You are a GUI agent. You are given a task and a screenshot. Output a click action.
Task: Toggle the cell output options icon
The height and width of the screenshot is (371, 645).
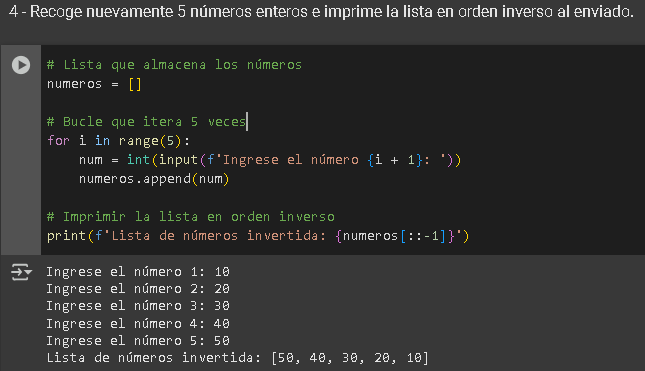[x=21, y=272]
